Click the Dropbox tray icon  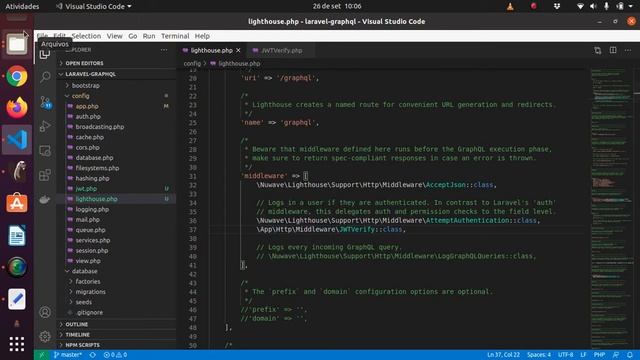(x=557, y=6)
